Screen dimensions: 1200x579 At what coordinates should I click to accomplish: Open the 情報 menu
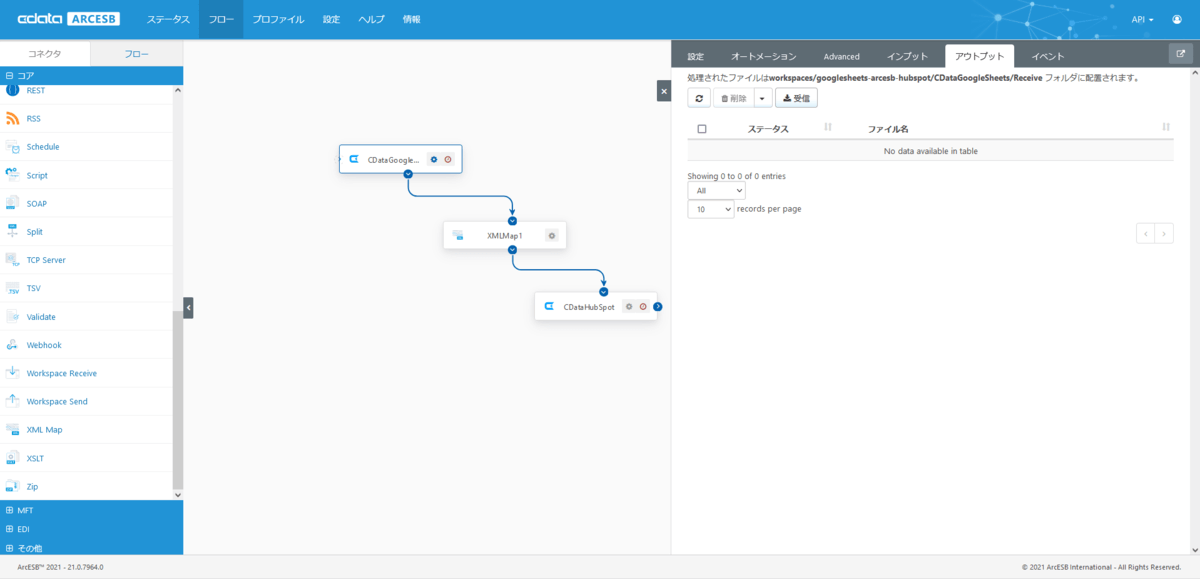click(411, 19)
